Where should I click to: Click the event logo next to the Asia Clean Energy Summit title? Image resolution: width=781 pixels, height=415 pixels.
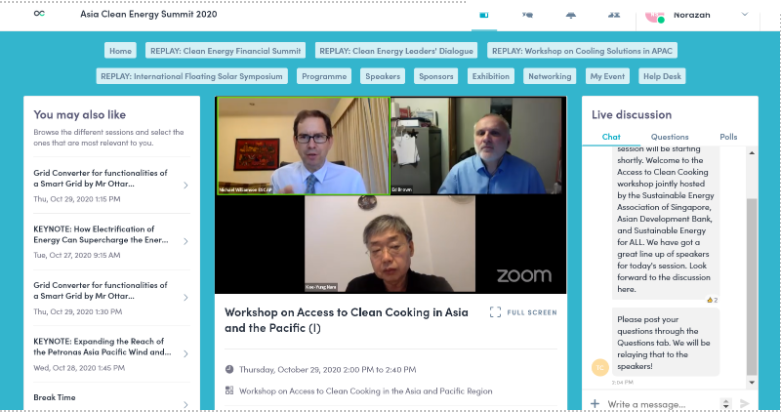click(x=39, y=13)
